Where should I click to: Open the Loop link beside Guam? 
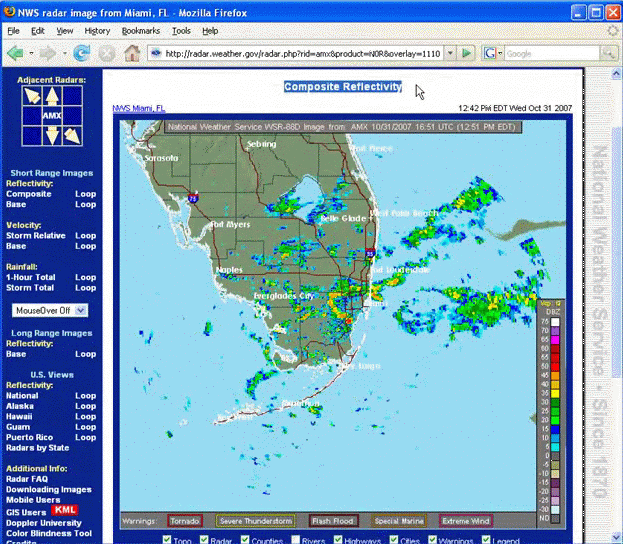click(85, 427)
